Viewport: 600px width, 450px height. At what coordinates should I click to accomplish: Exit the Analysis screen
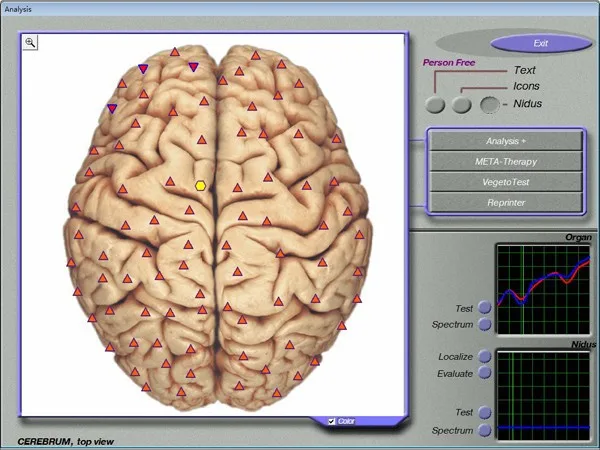(x=541, y=43)
